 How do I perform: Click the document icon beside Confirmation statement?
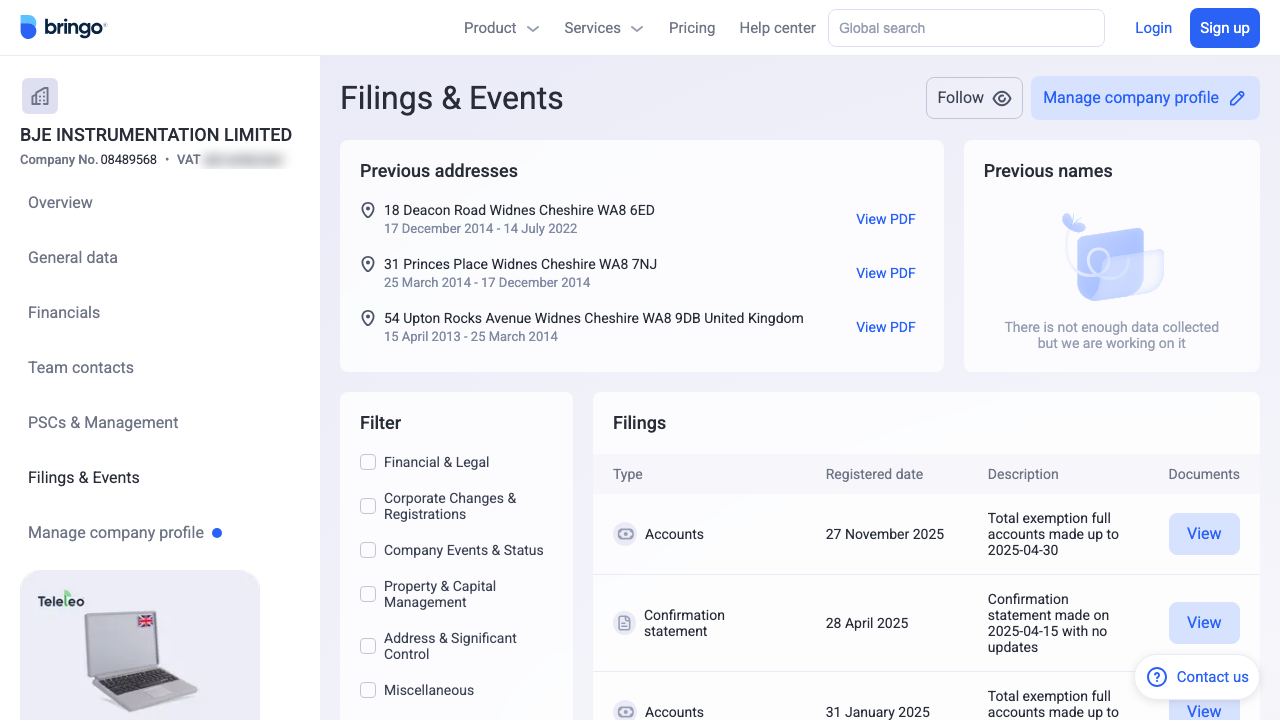pos(624,623)
